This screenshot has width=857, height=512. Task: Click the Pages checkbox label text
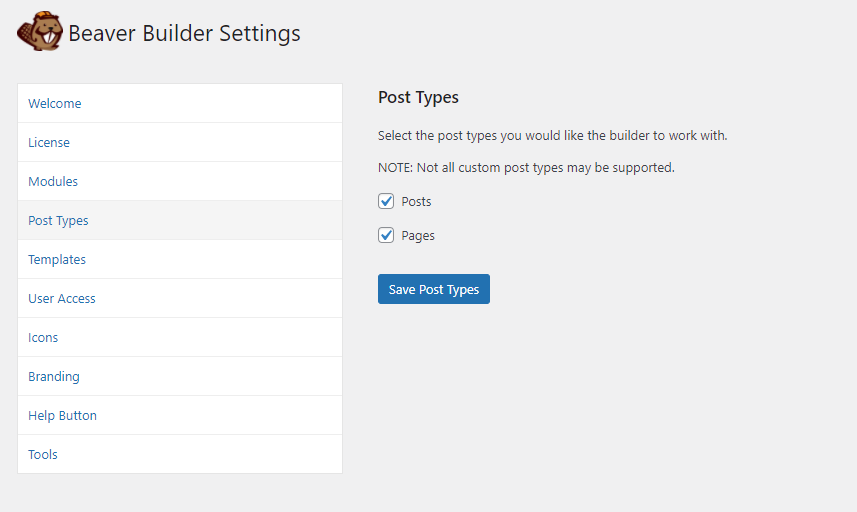click(418, 236)
